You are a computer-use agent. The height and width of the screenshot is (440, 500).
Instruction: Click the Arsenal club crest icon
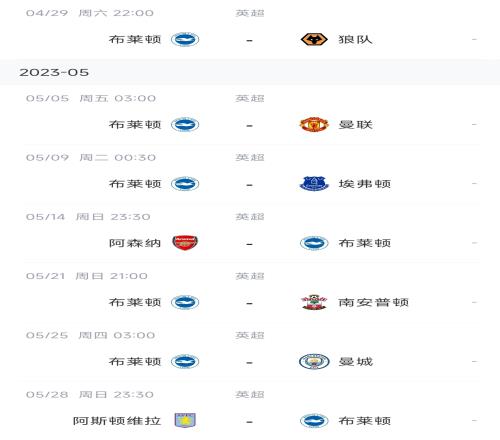pos(185,243)
